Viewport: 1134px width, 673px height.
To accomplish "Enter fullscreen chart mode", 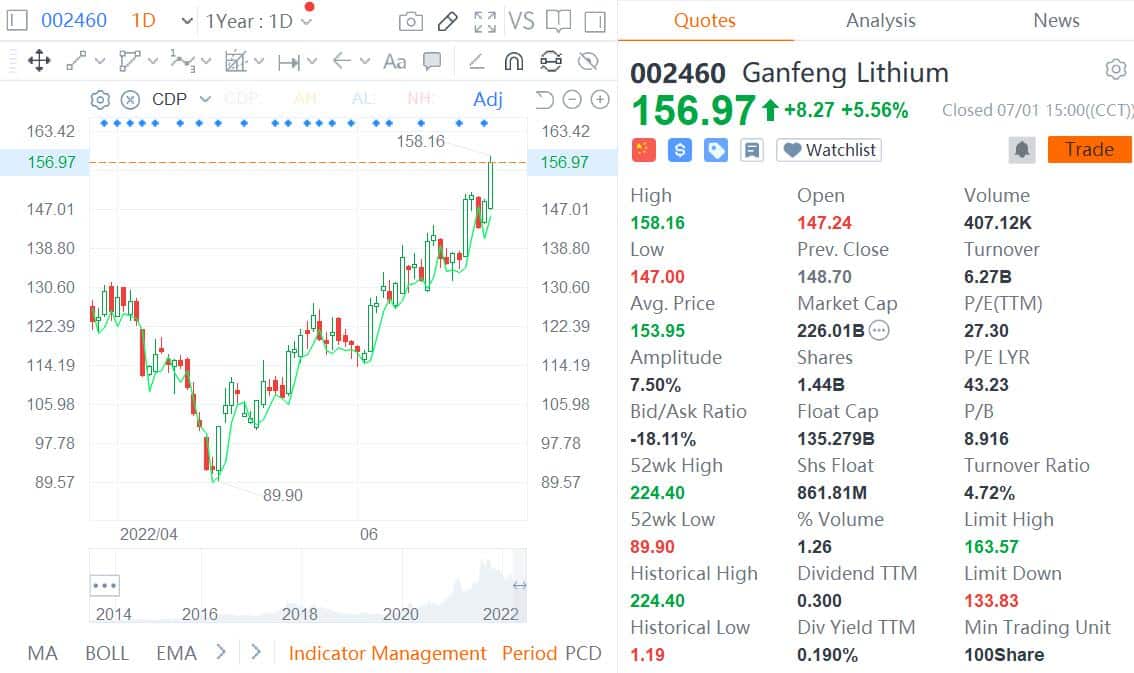I will click(484, 20).
